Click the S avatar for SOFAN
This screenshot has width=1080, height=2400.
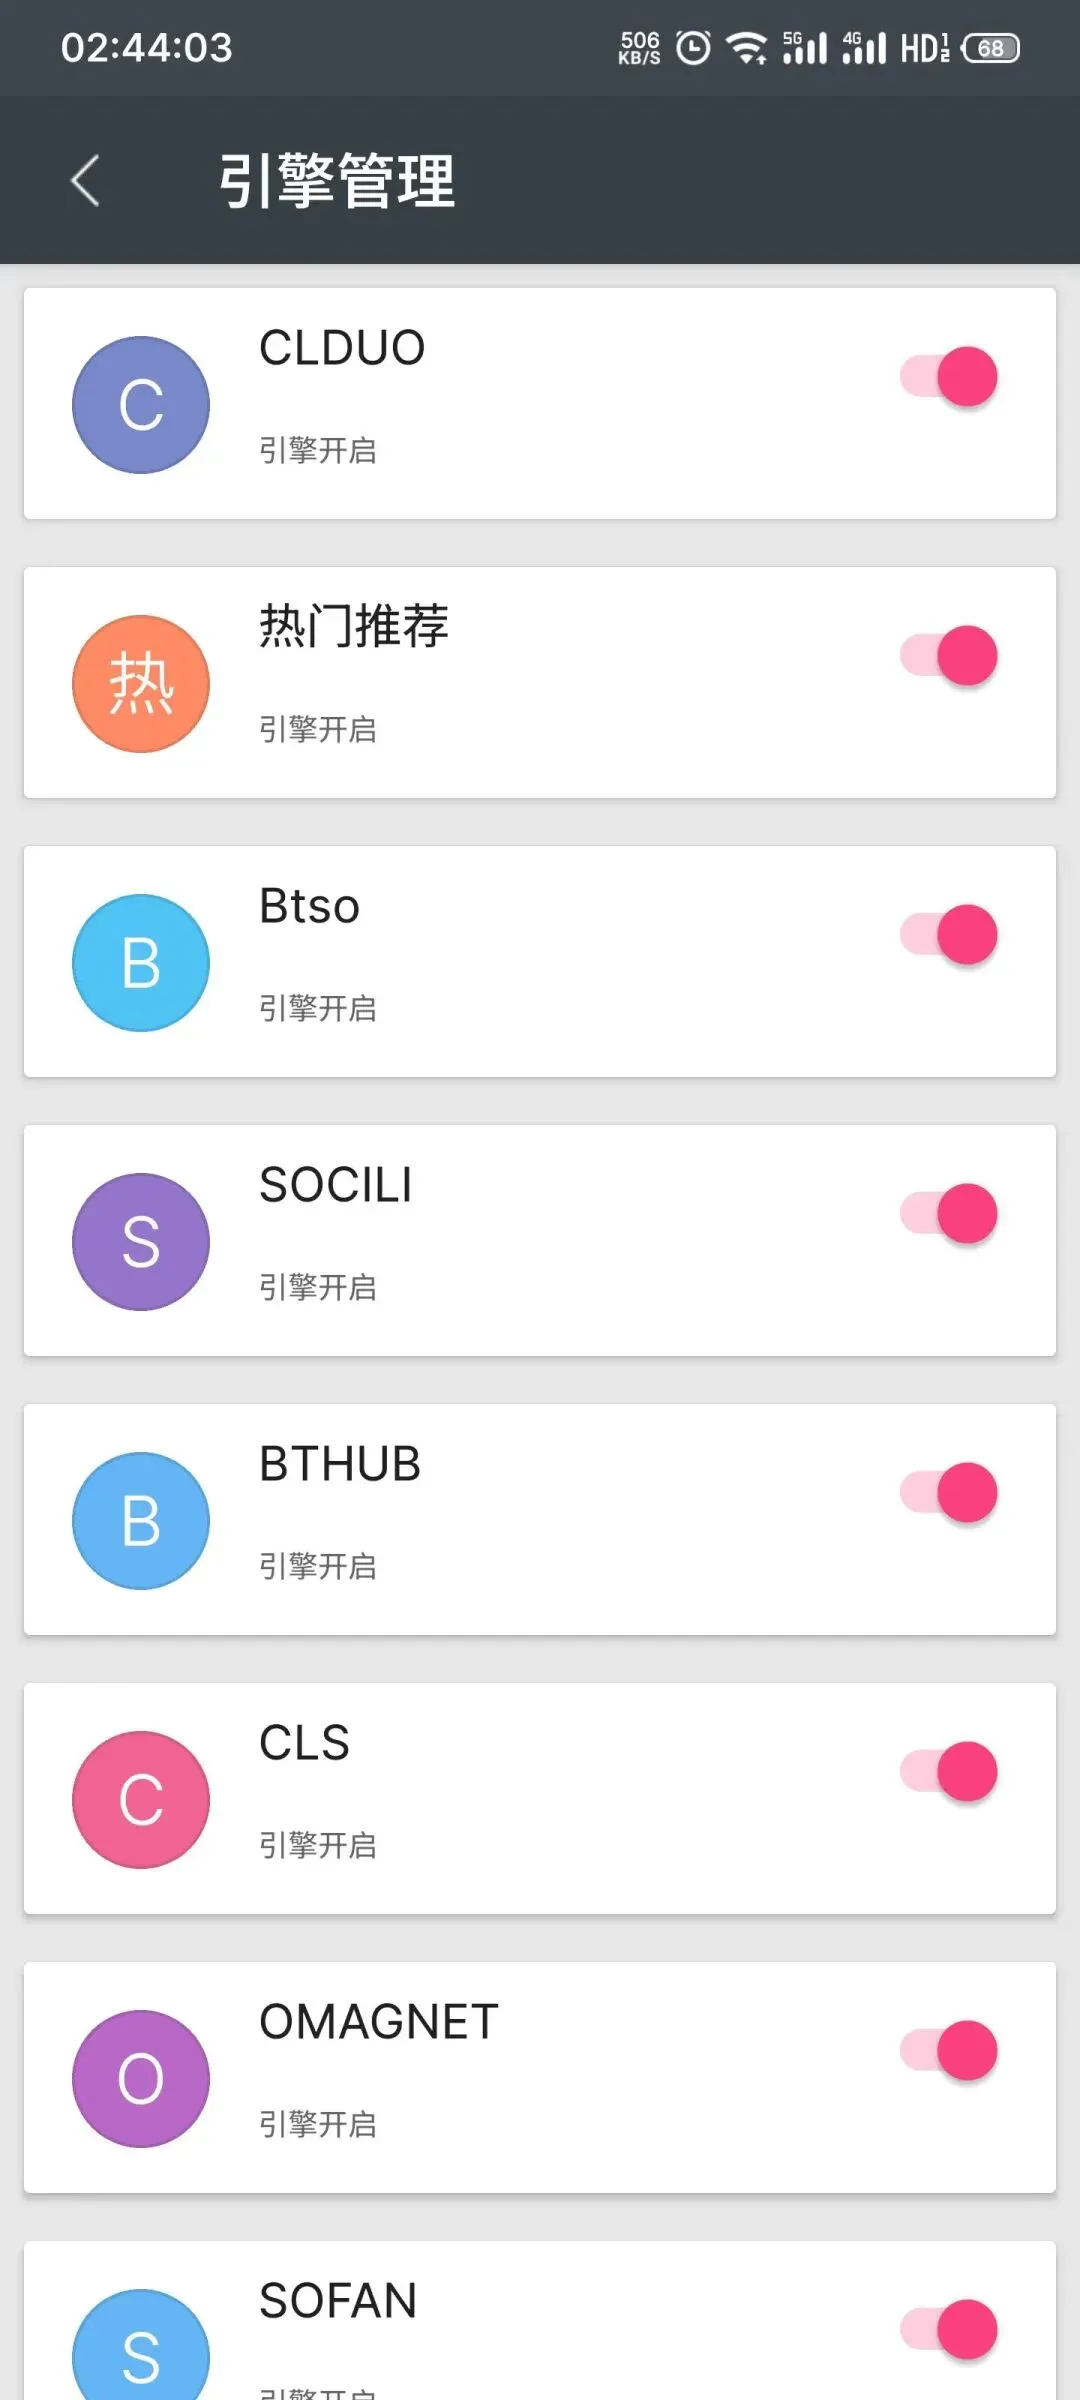(141, 2345)
